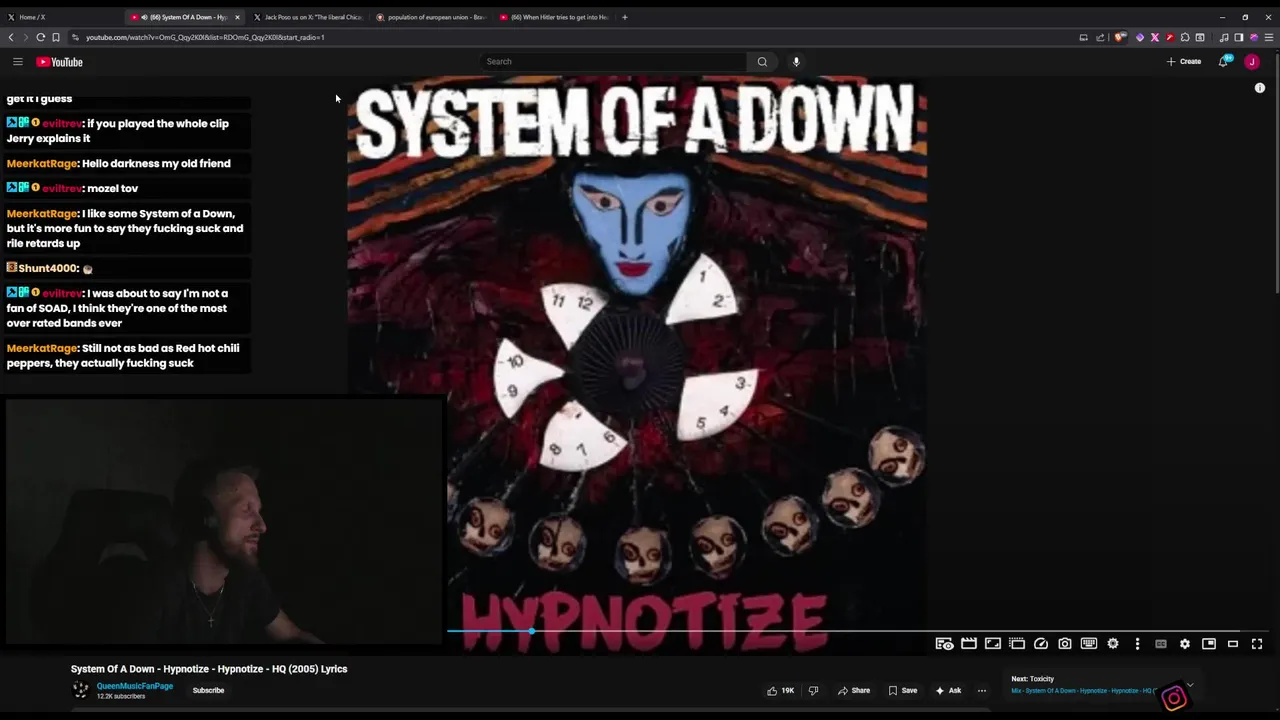Open YouTube notifications bell
Viewport: 1280px width, 720px height.
pyautogui.click(x=1224, y=62)
